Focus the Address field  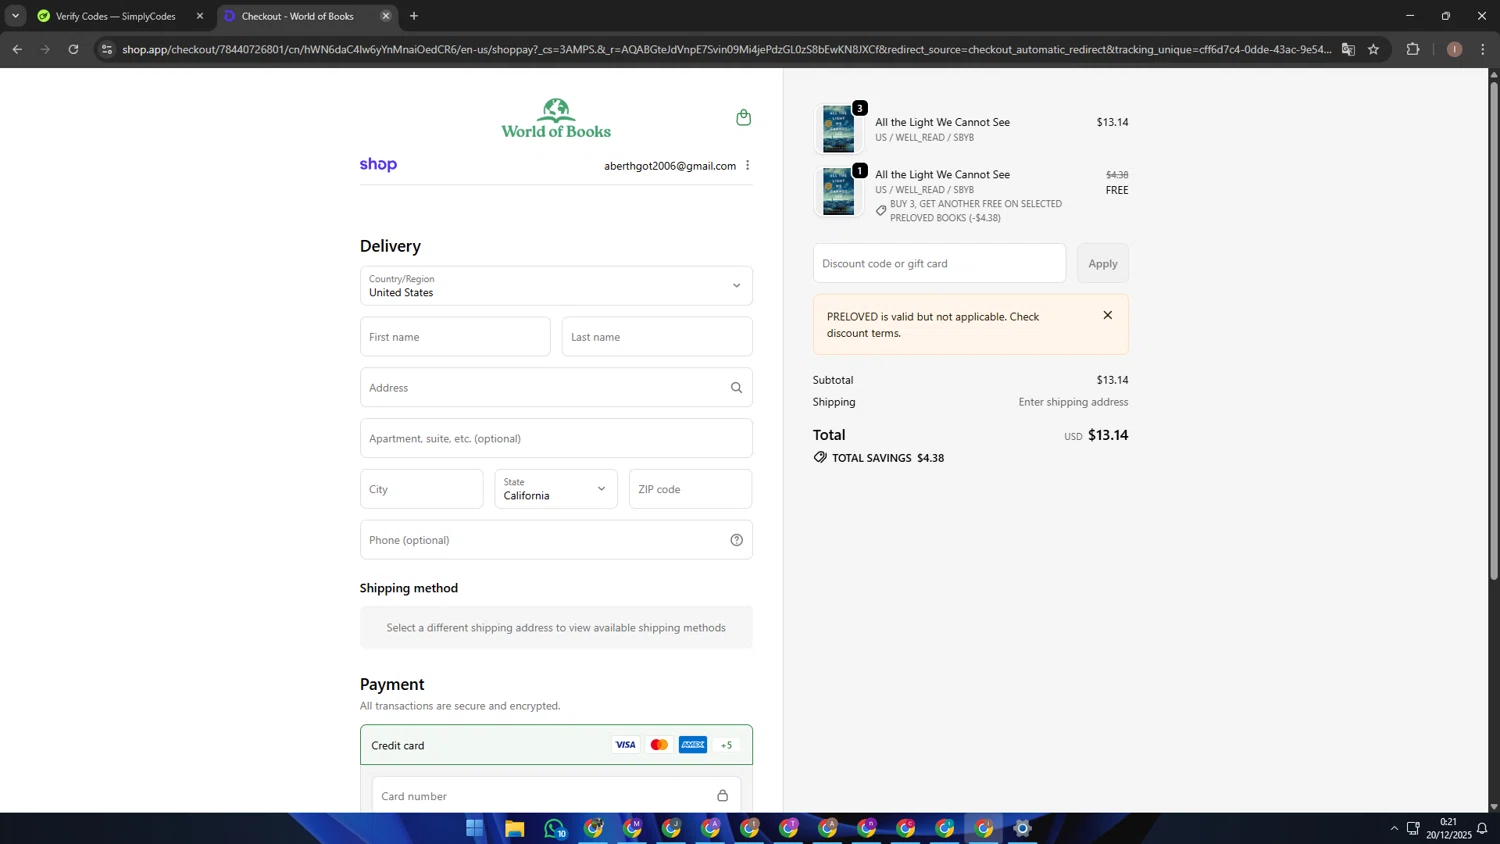tap(556, 388)
